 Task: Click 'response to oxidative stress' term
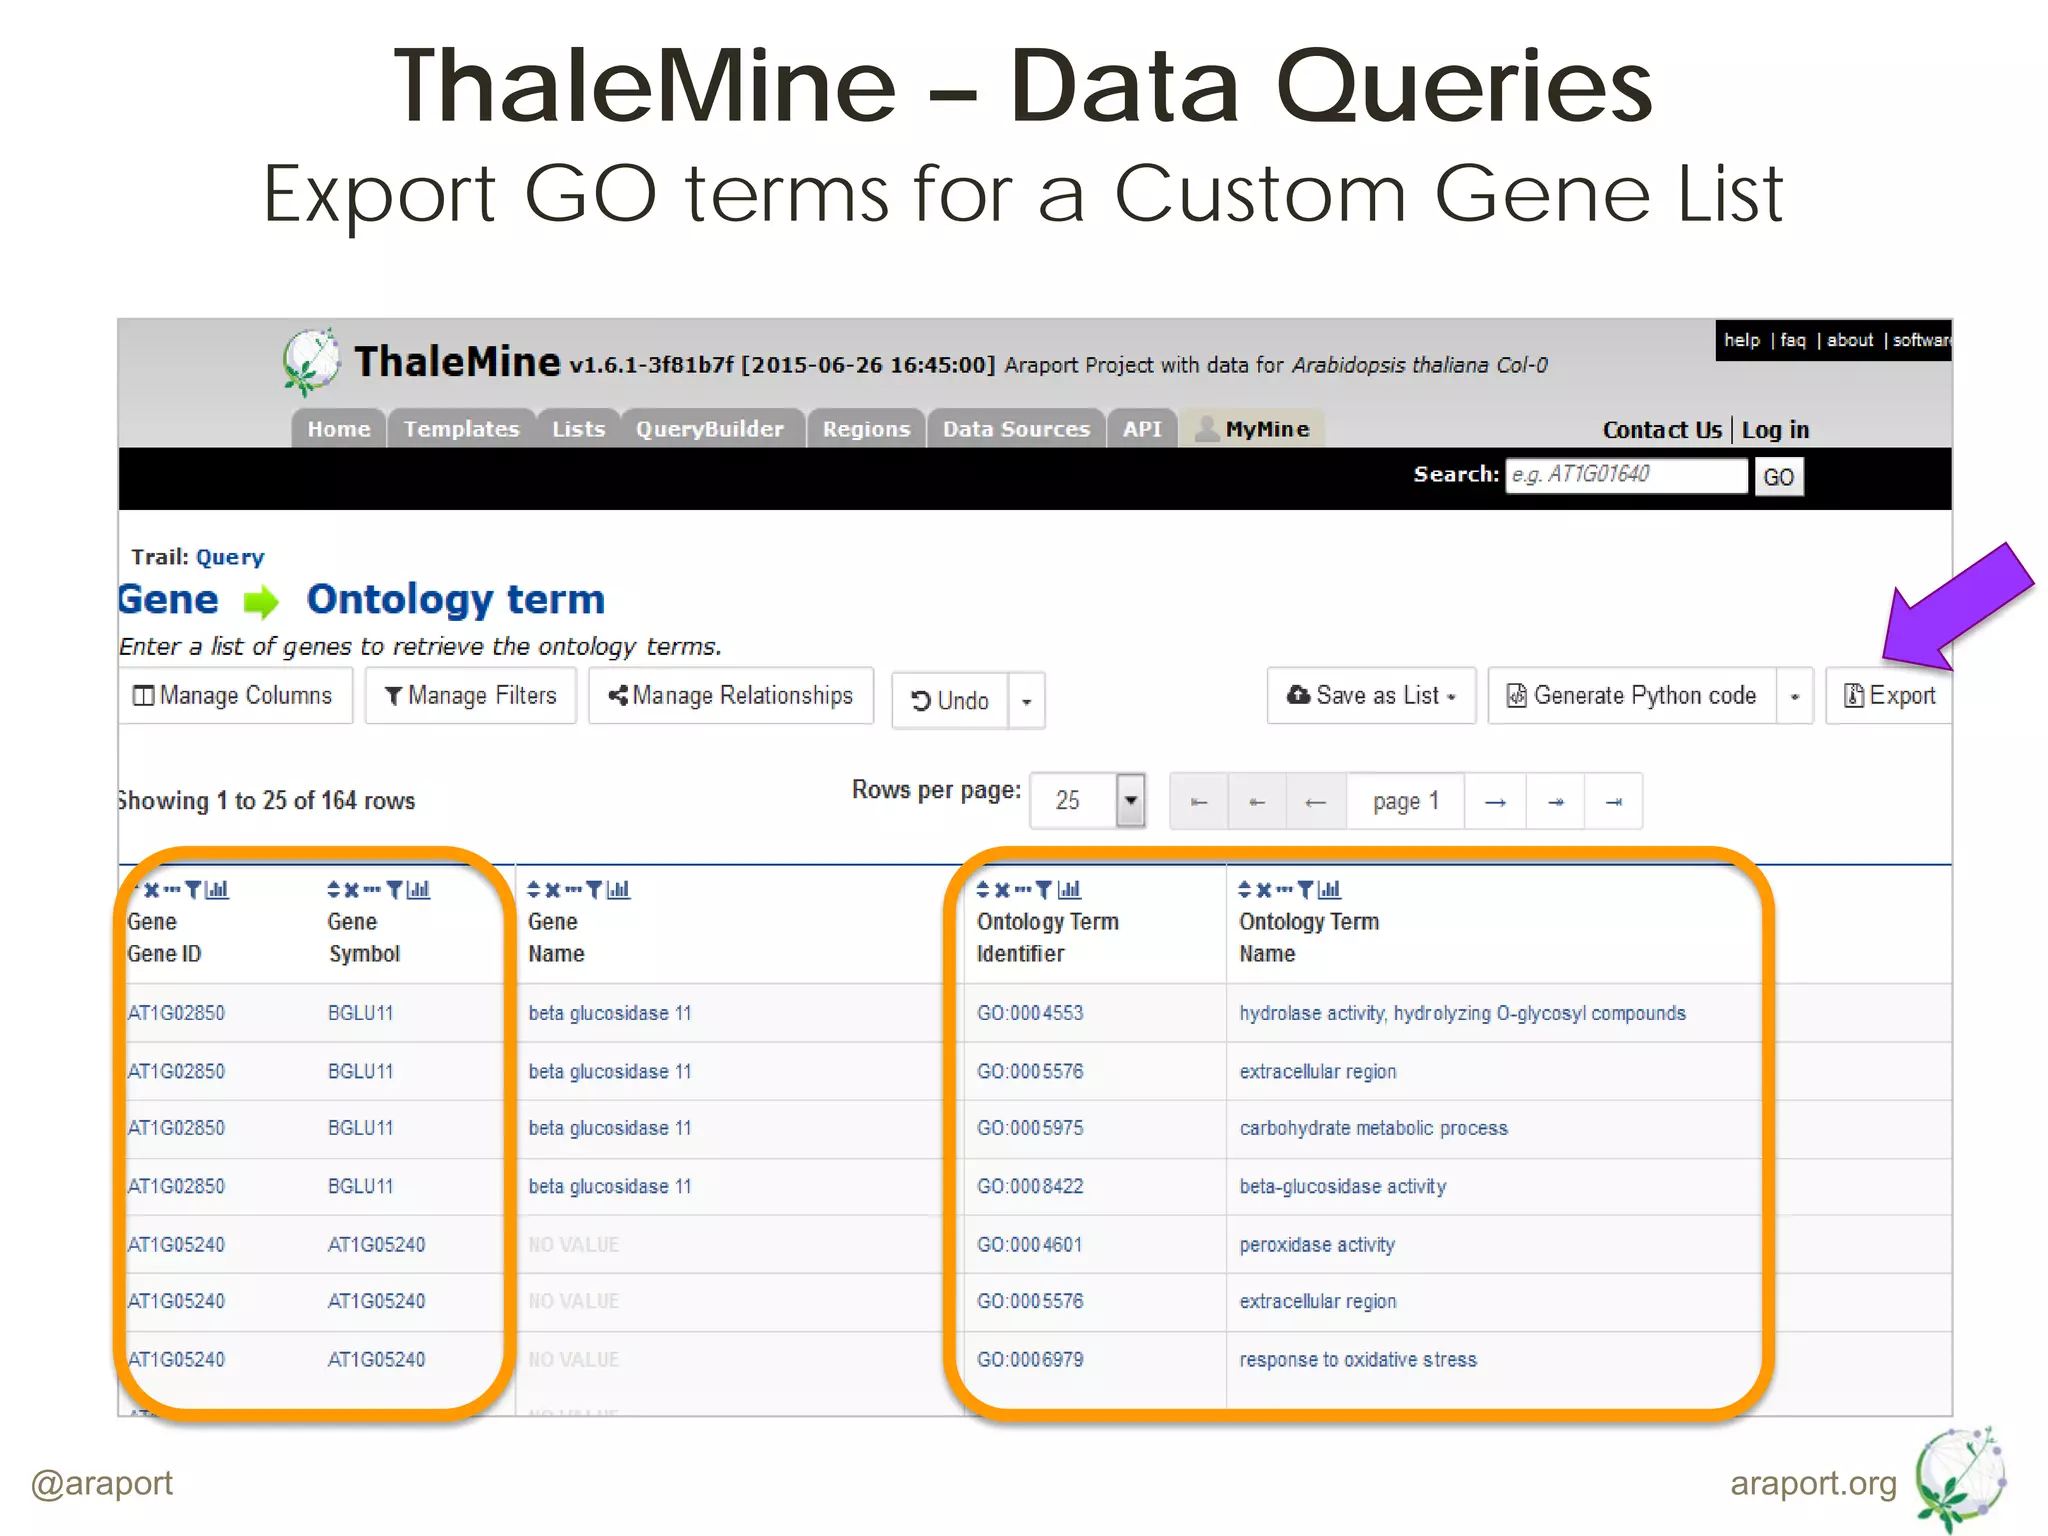click(1358, 1360)
